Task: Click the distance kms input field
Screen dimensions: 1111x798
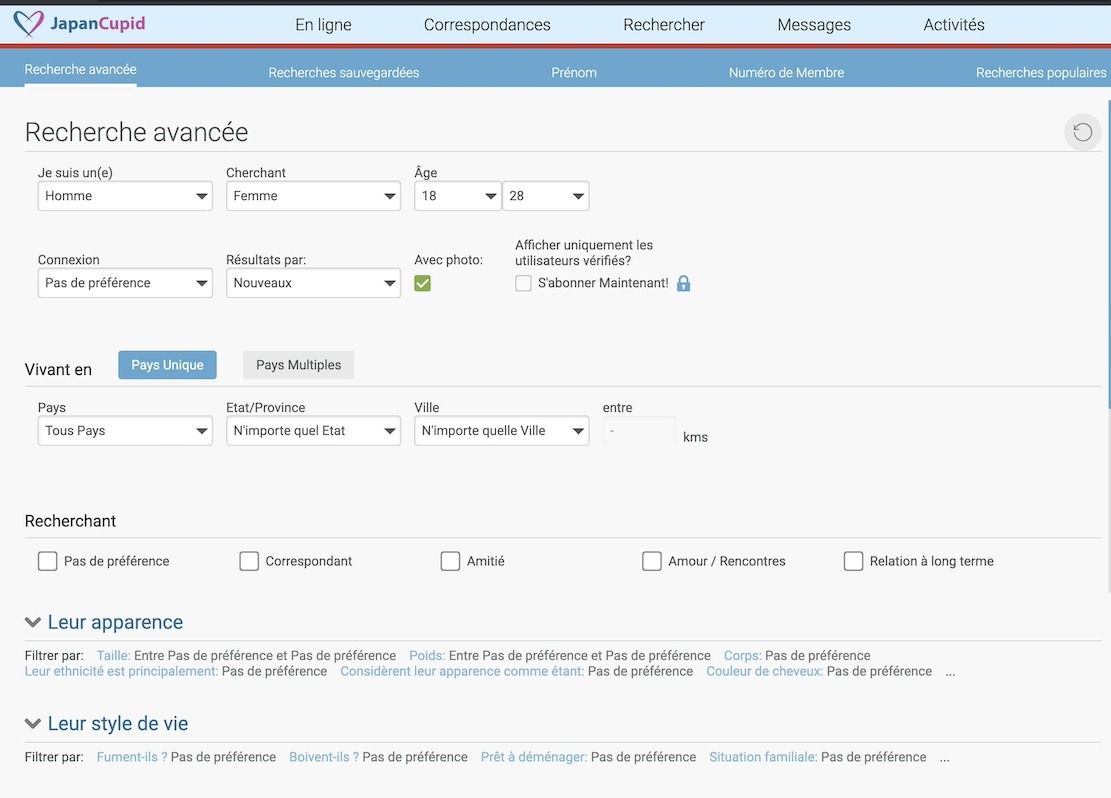Action: tap(639, 431)
